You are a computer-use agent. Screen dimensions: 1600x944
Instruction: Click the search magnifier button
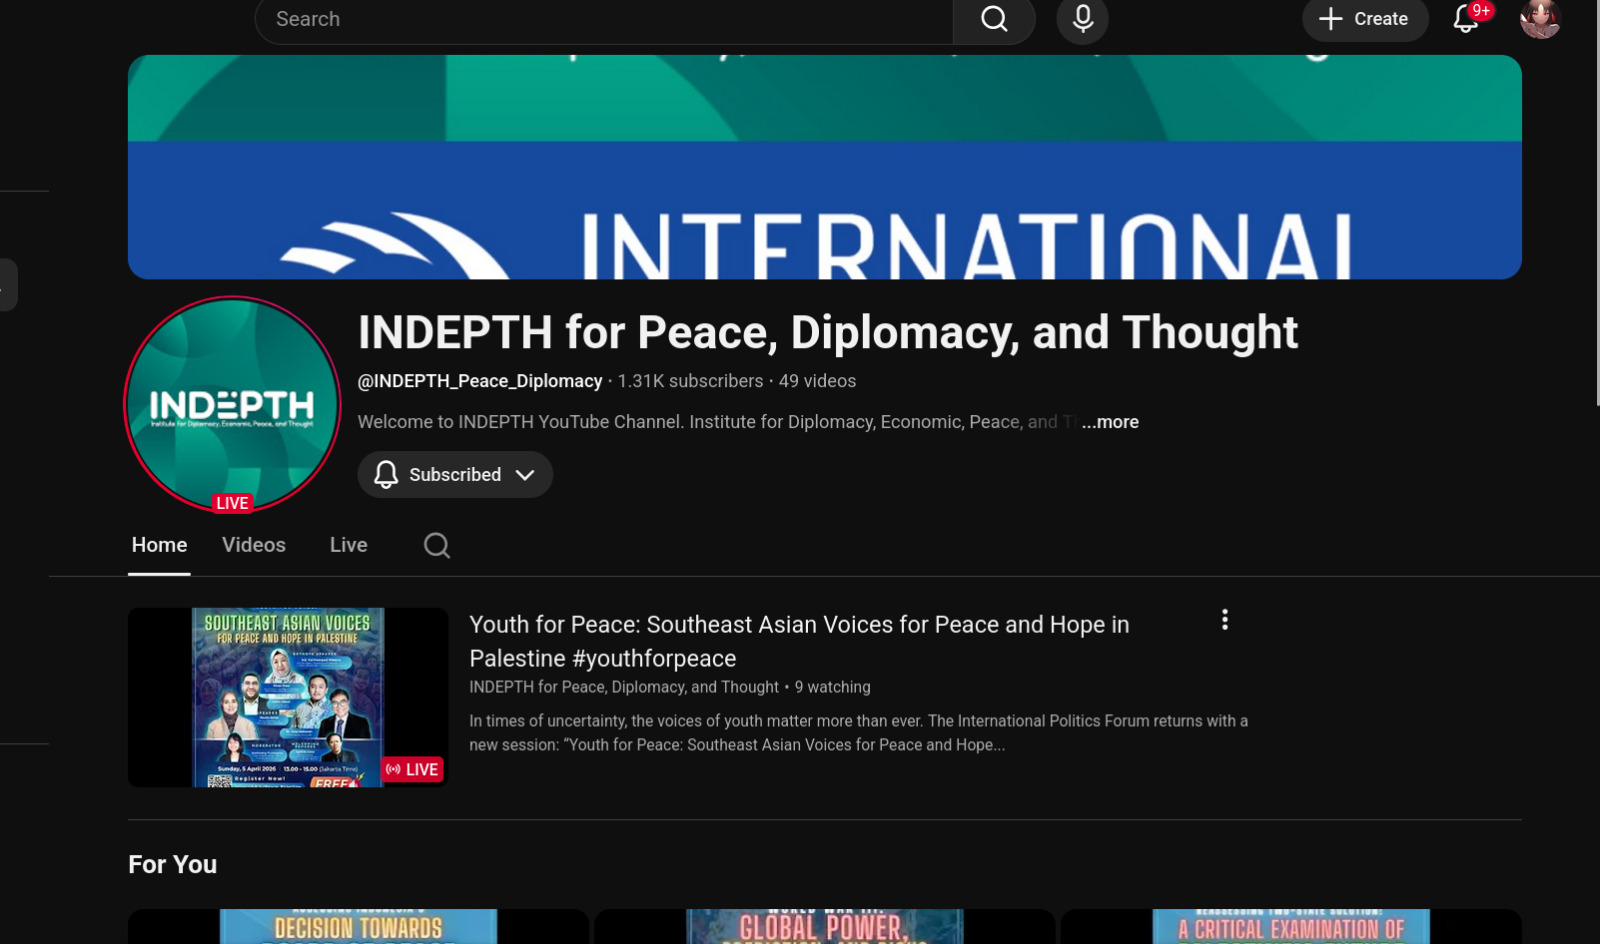click(994, 19)
